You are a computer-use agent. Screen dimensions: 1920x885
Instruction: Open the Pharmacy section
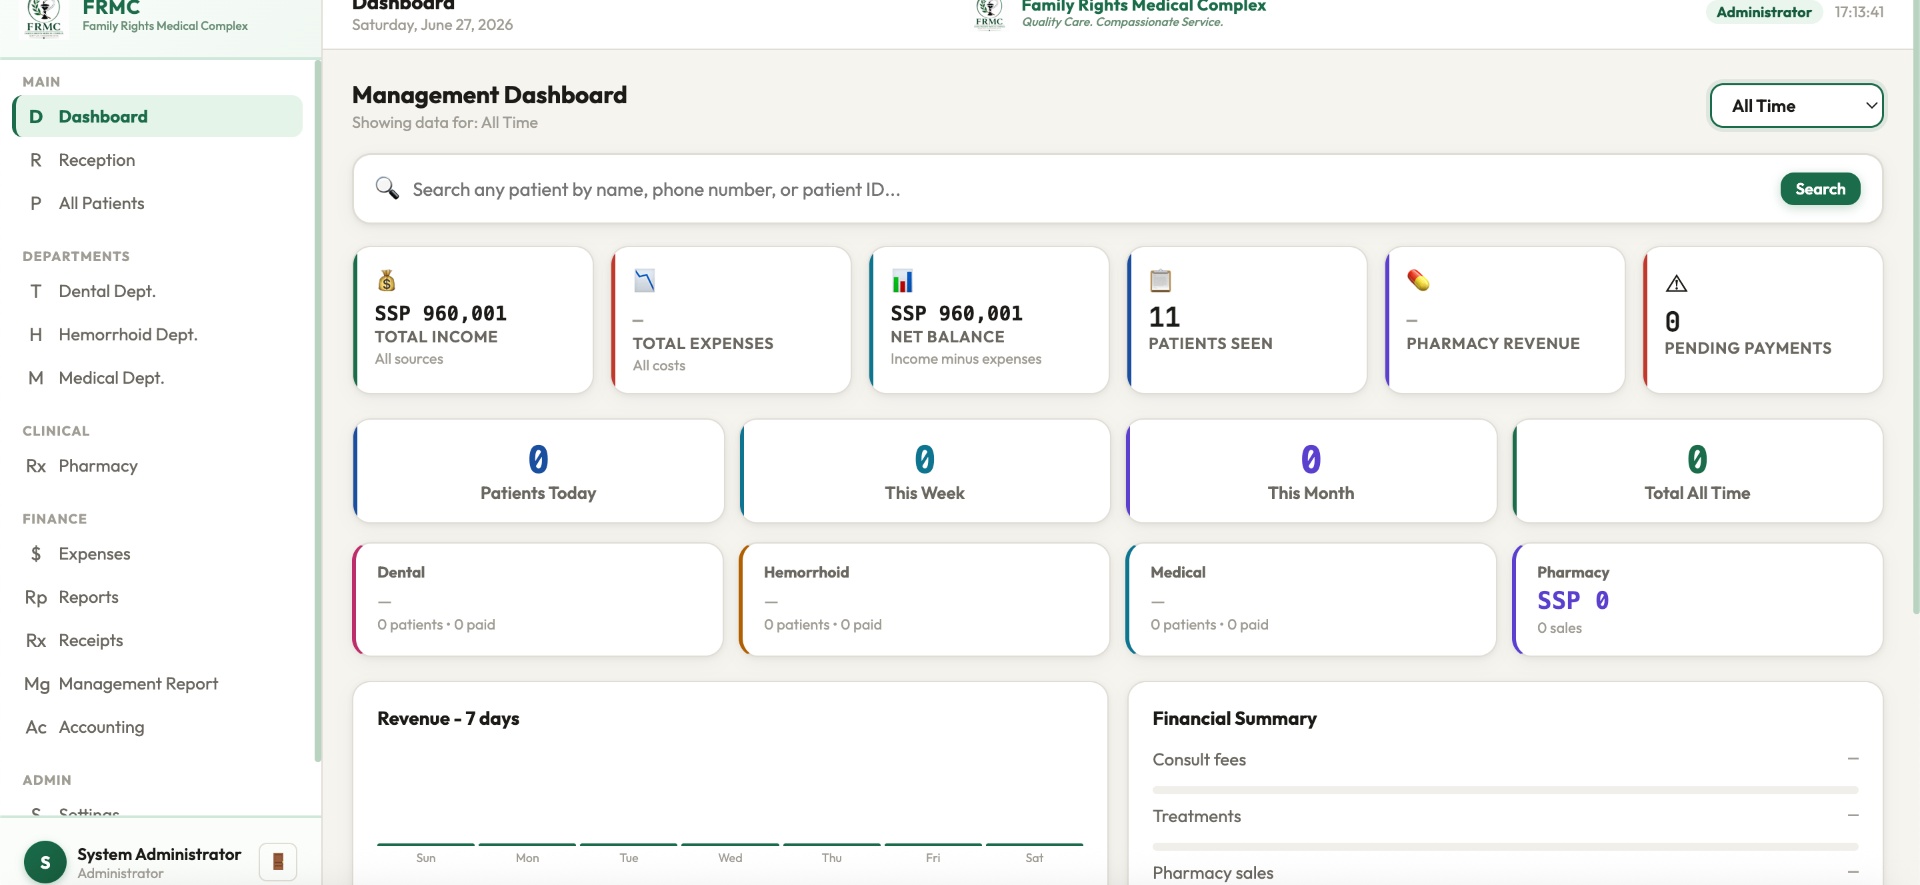pos(158,466)
